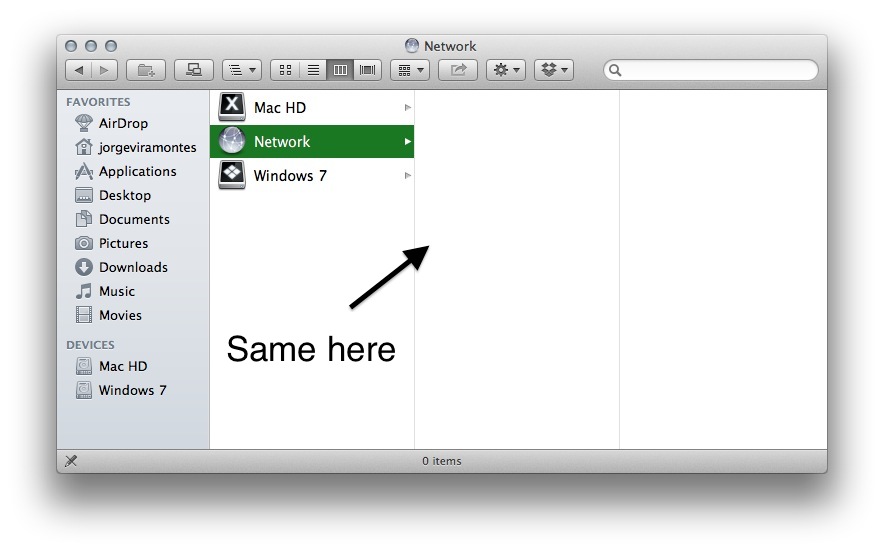Click the '0 items' status text
The height and width of the screenshot is (552, 884).
tap(442, 461)
